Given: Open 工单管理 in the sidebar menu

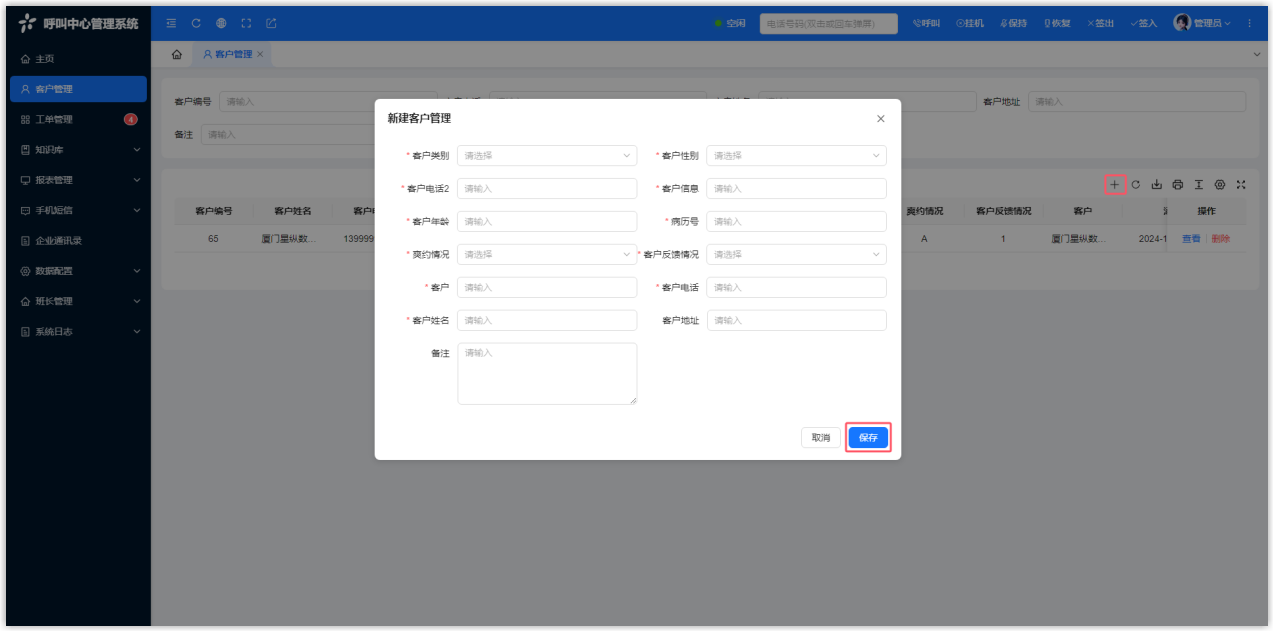Looking at the screenshot, I should coord(55,120).
